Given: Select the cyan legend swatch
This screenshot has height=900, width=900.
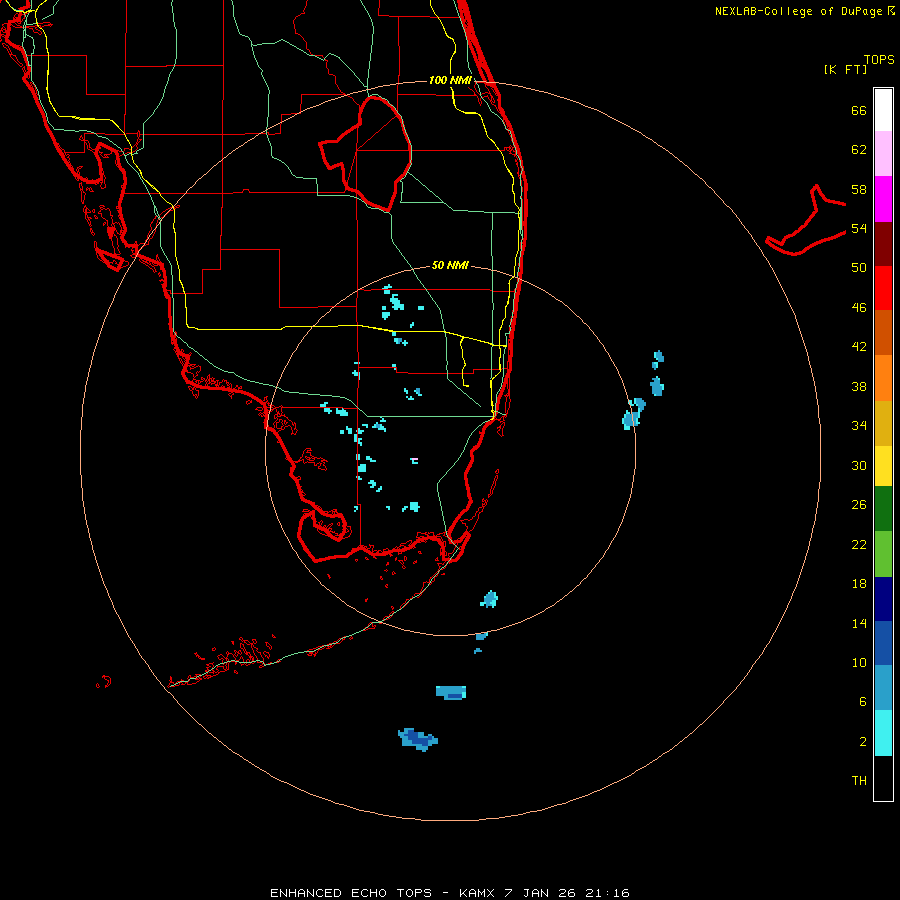Looking at the screenshot, I should tap(883, 733).
